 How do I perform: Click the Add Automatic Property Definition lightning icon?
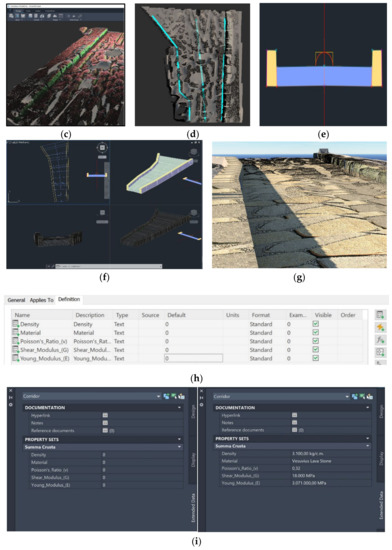pyautogui.click(x=380, y=327)
